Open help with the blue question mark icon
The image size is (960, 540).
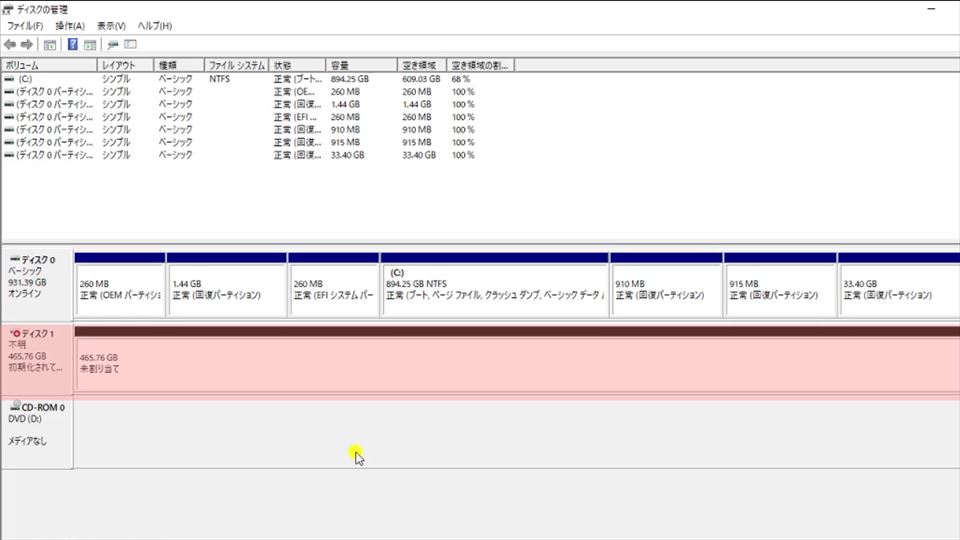click(x=72, y=45)
